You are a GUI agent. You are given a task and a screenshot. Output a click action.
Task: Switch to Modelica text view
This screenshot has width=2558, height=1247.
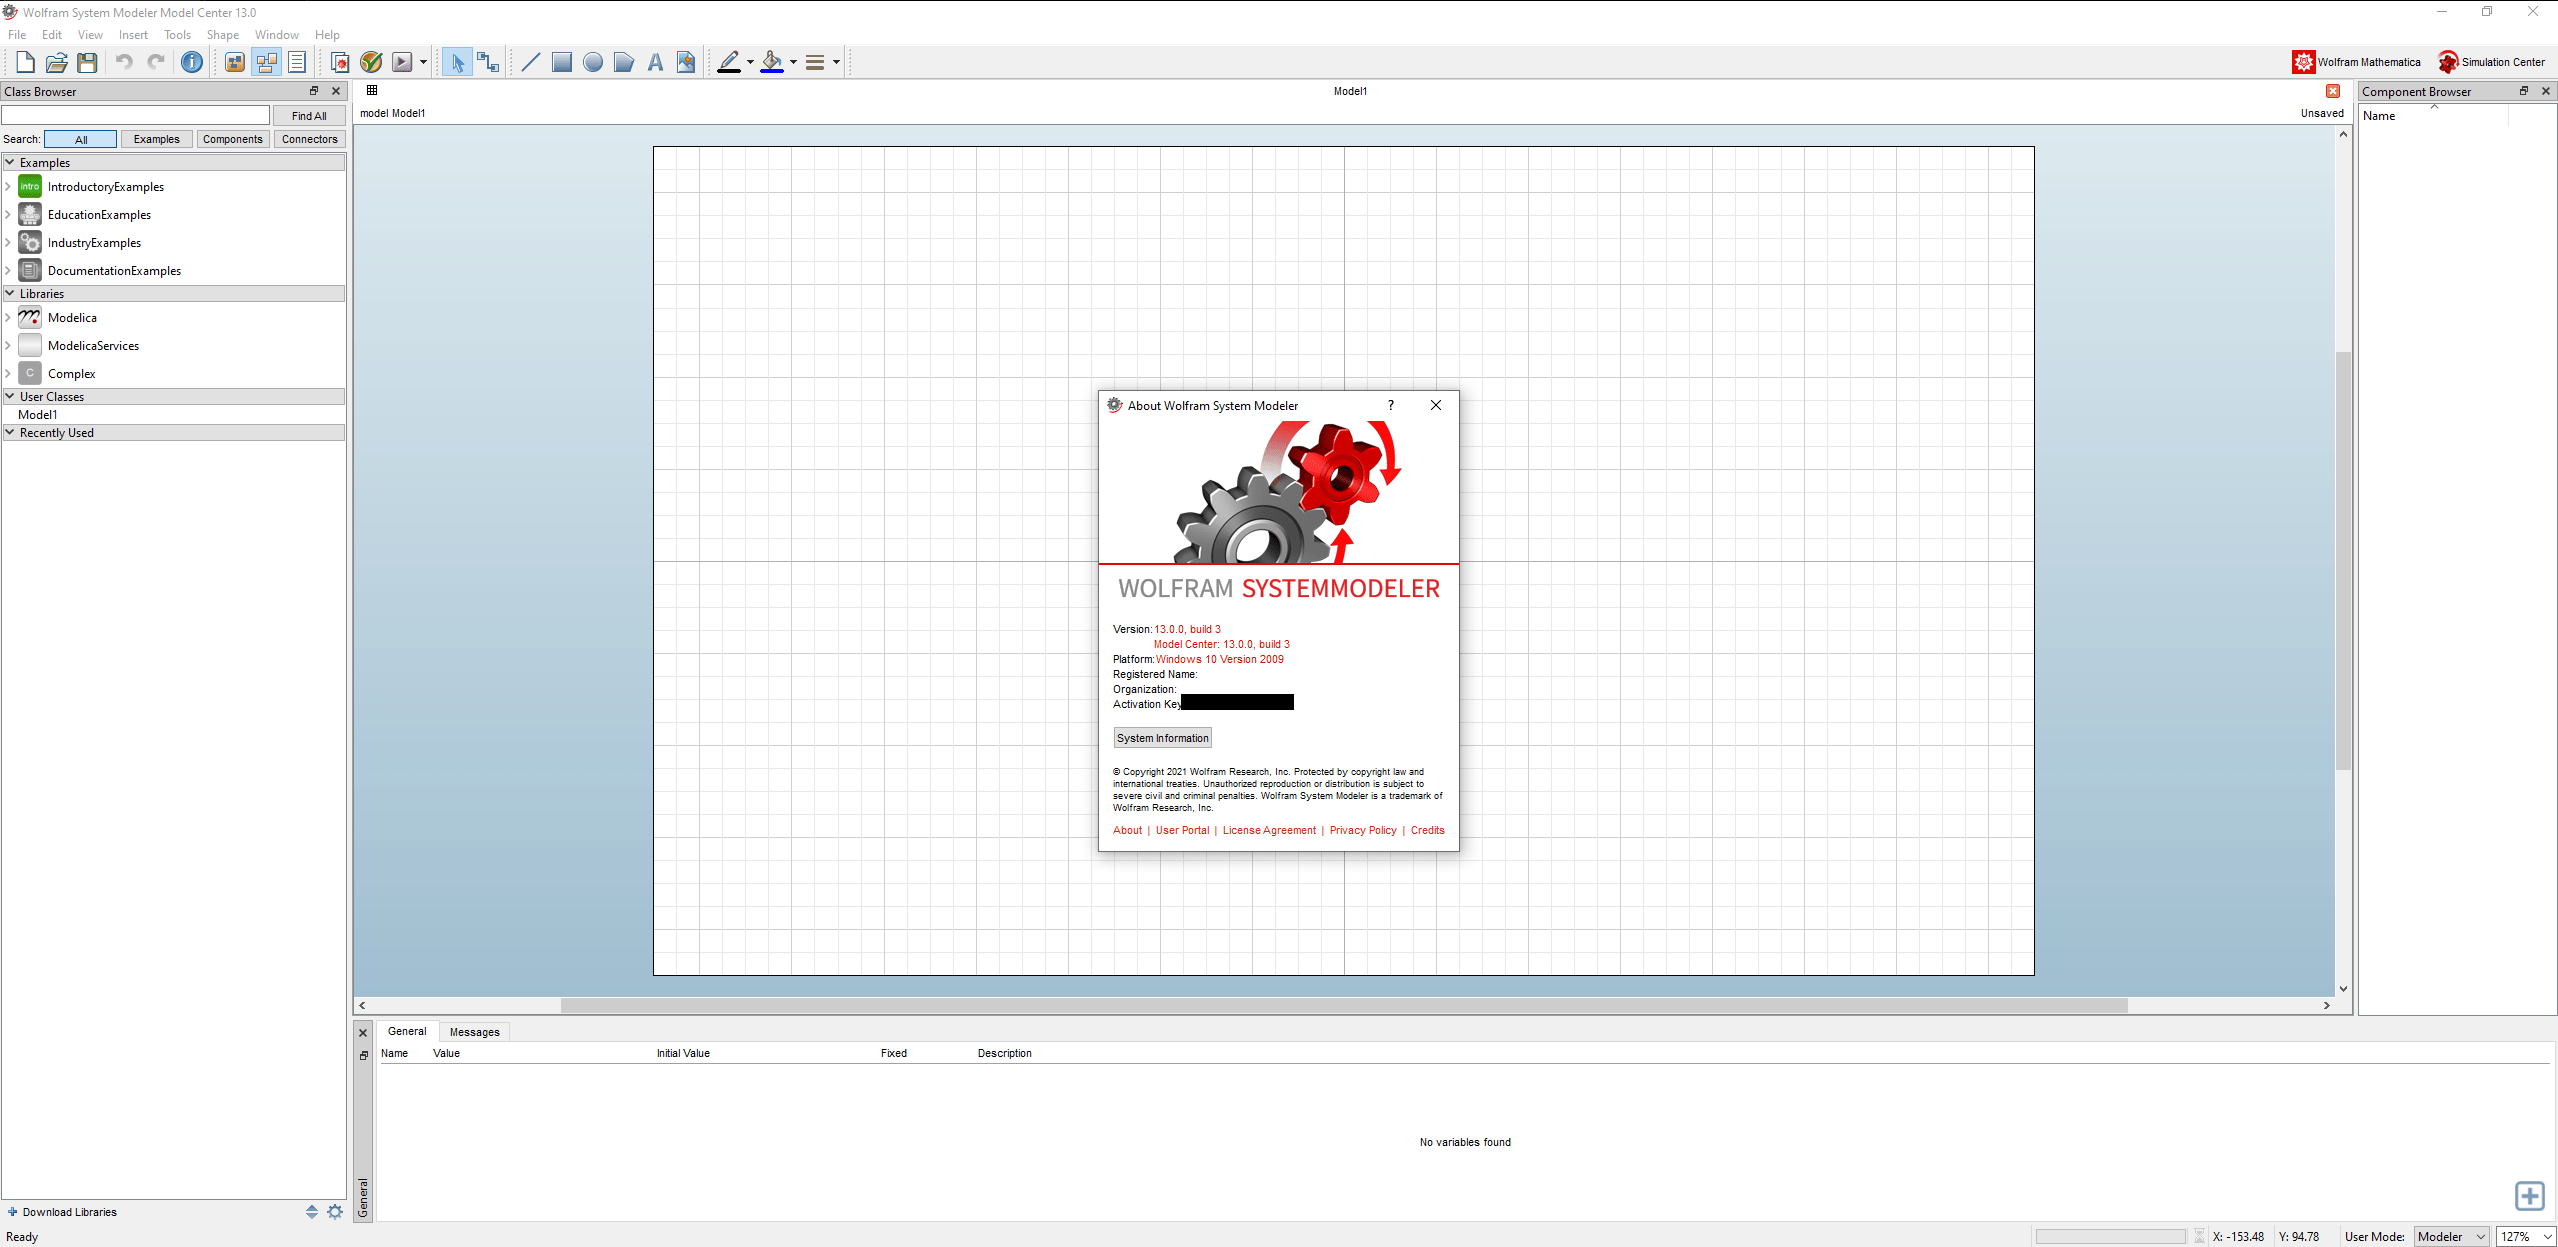point(297,62)
